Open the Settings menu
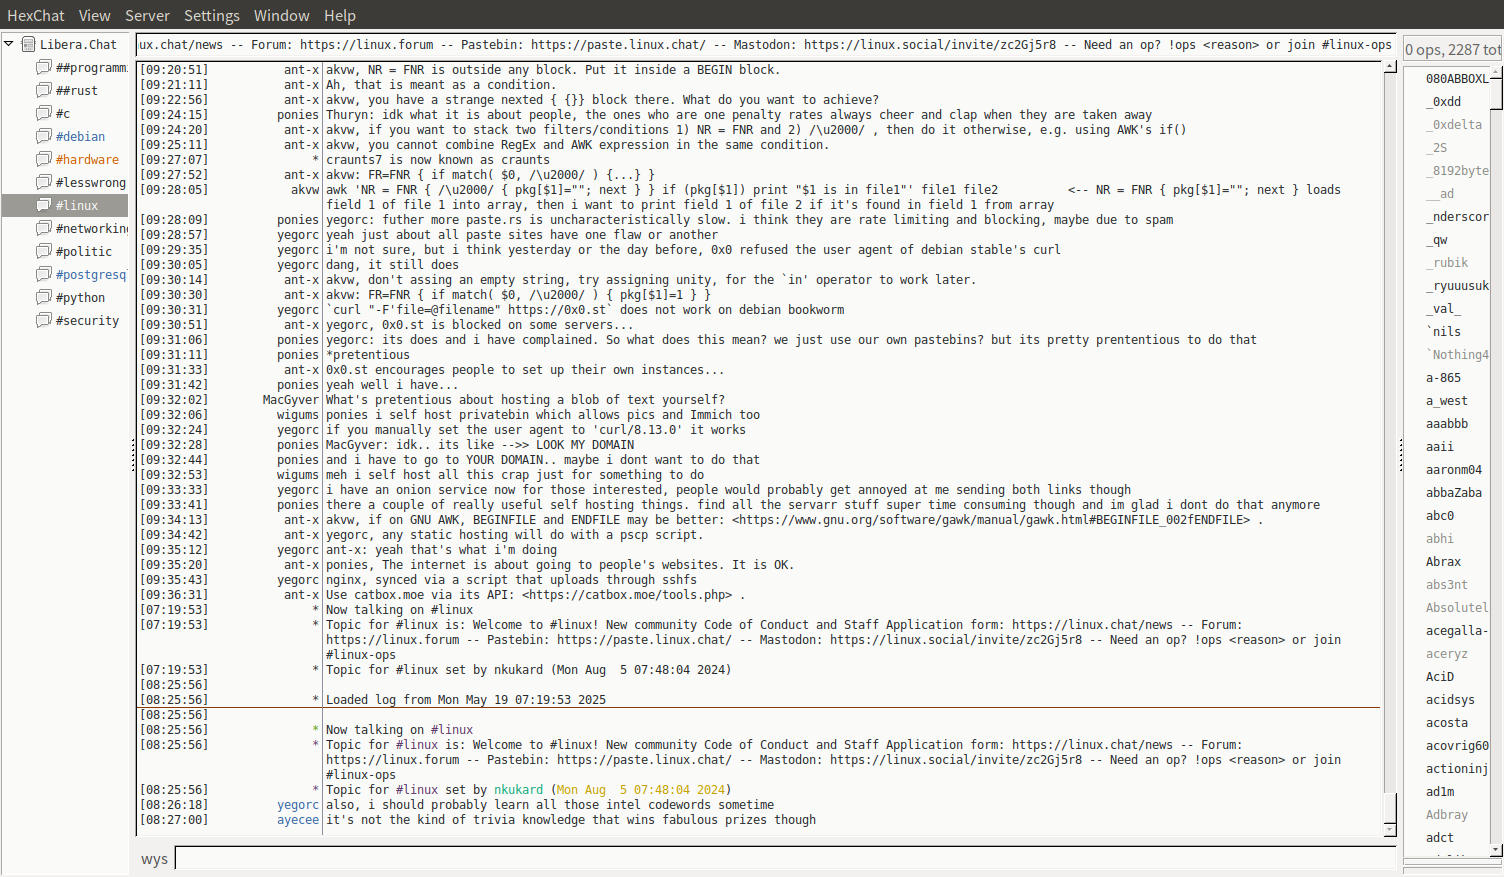Screen dimensions: 1504x877 pos(212,15)
